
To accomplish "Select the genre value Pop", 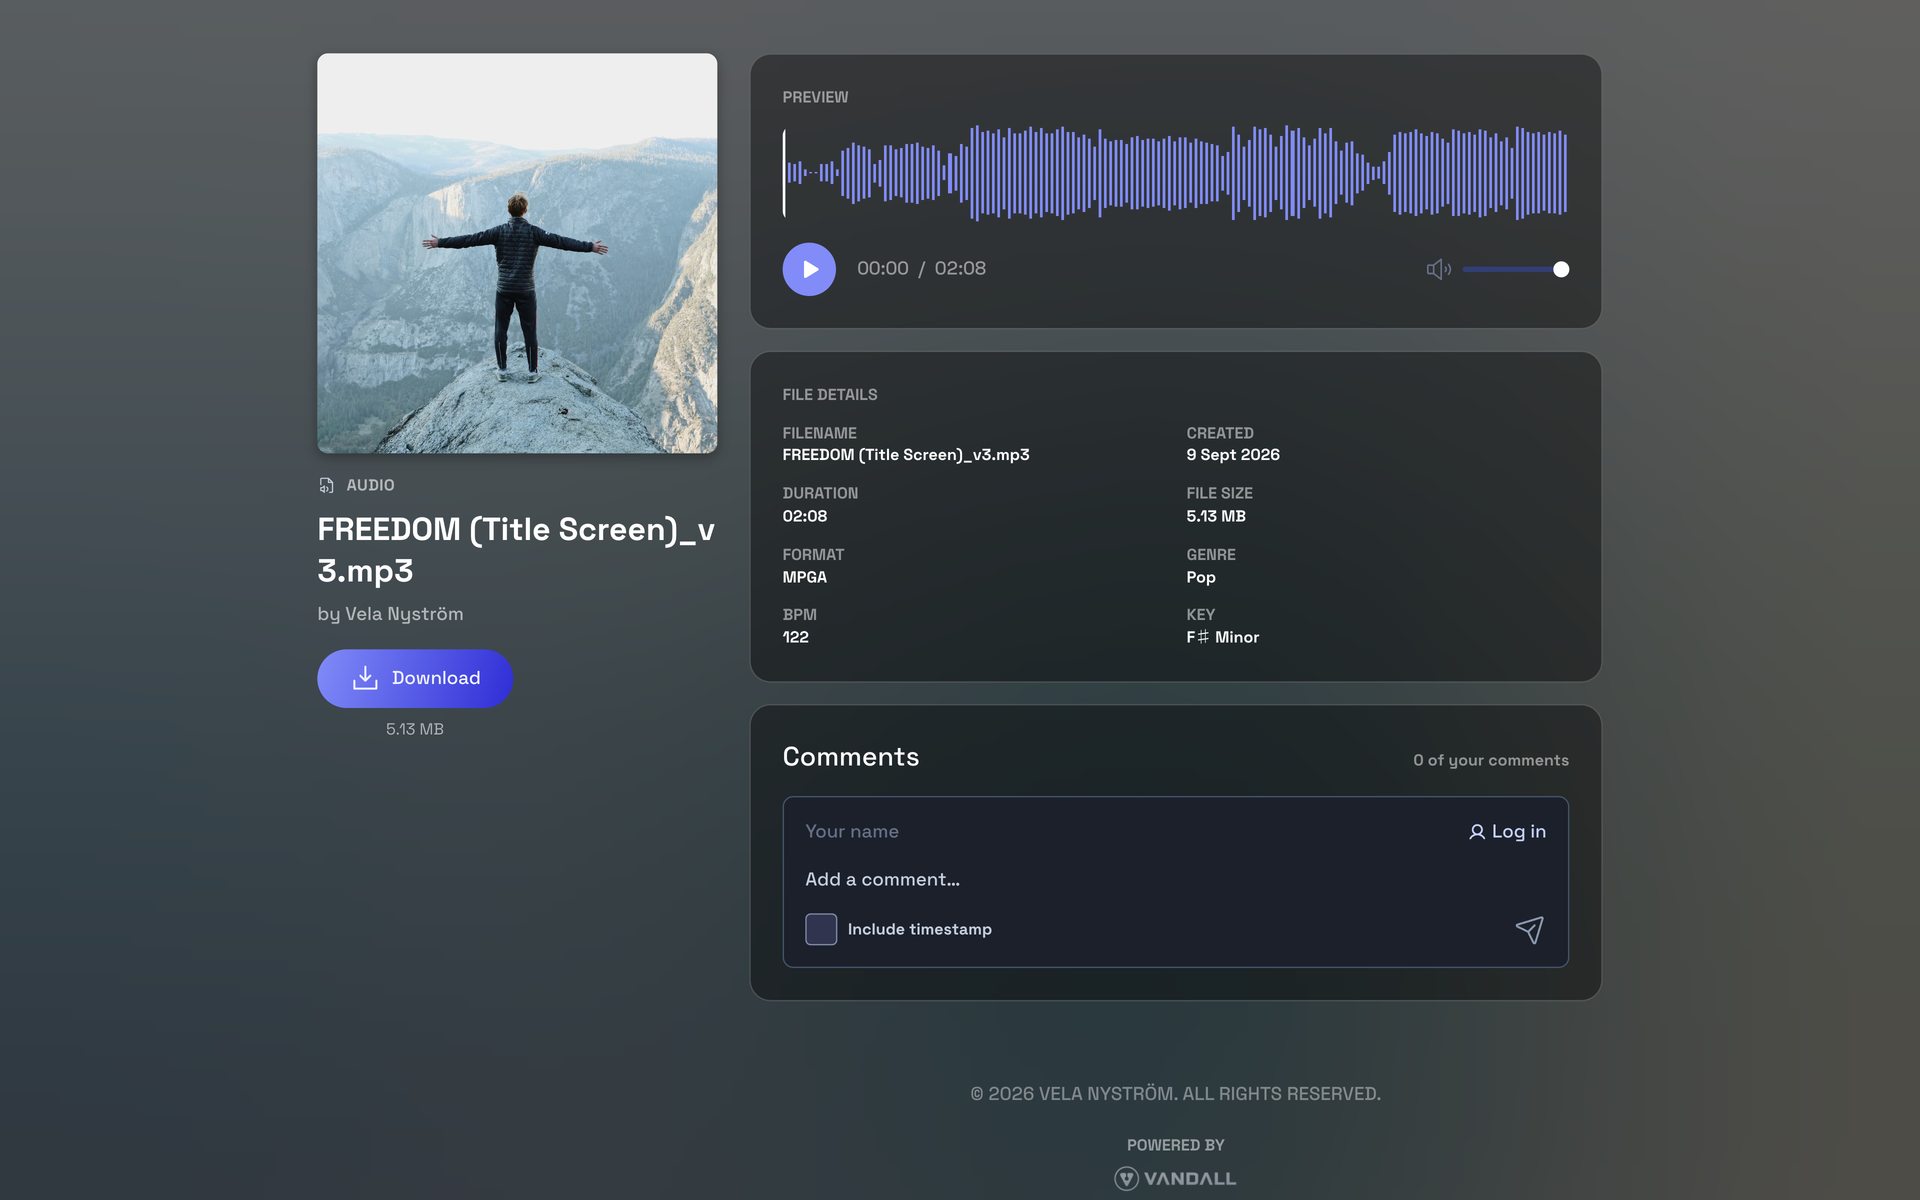I will 1201,577.
